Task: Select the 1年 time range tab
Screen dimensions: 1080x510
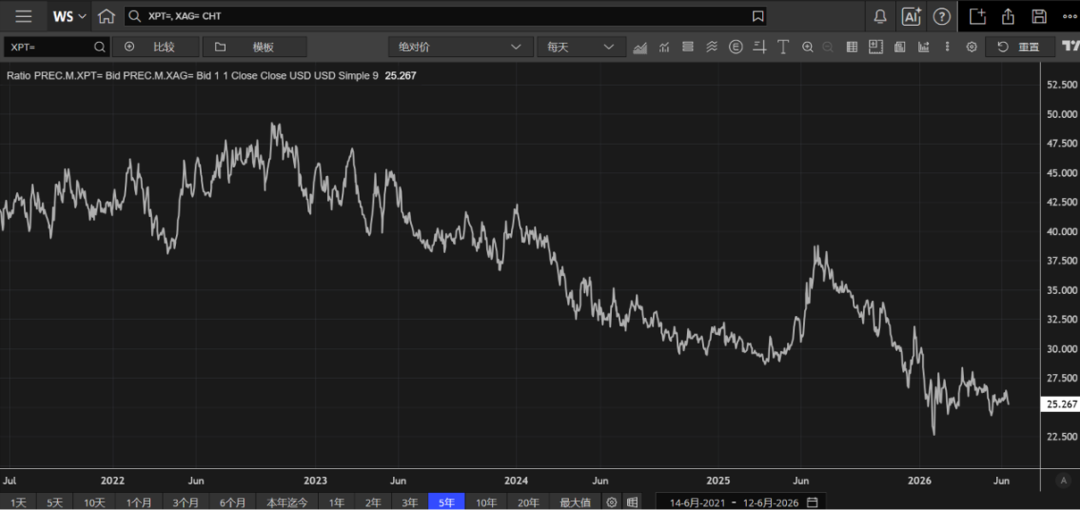Action: [337, 502]
